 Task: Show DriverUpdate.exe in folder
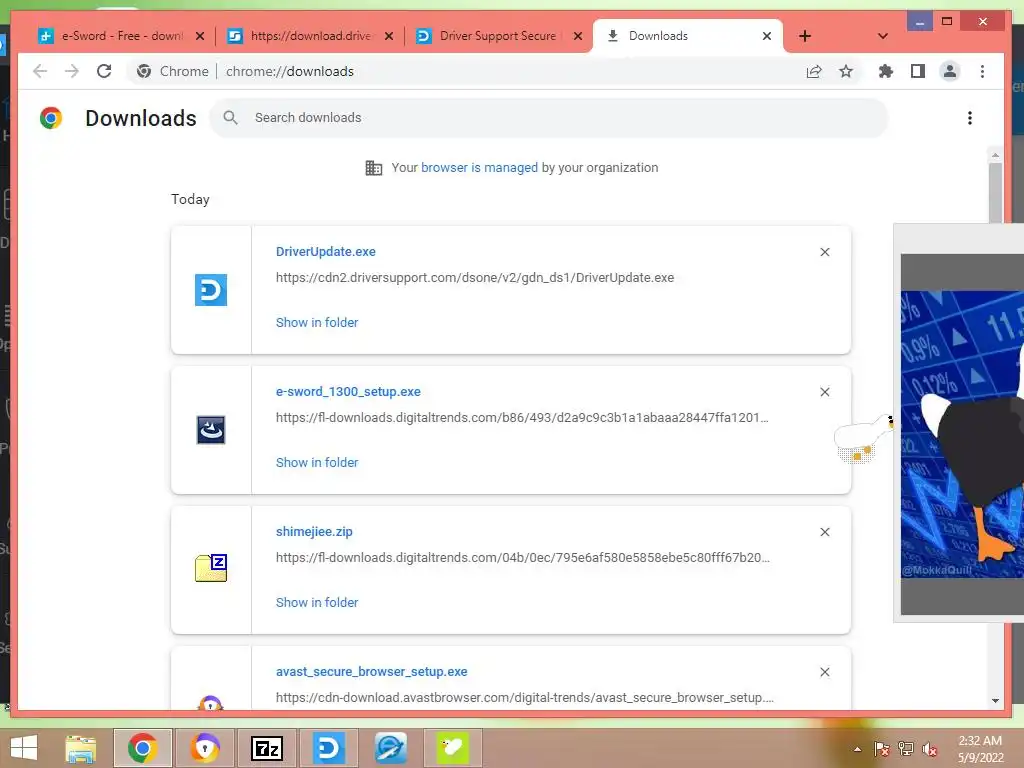tap(317, 323)
